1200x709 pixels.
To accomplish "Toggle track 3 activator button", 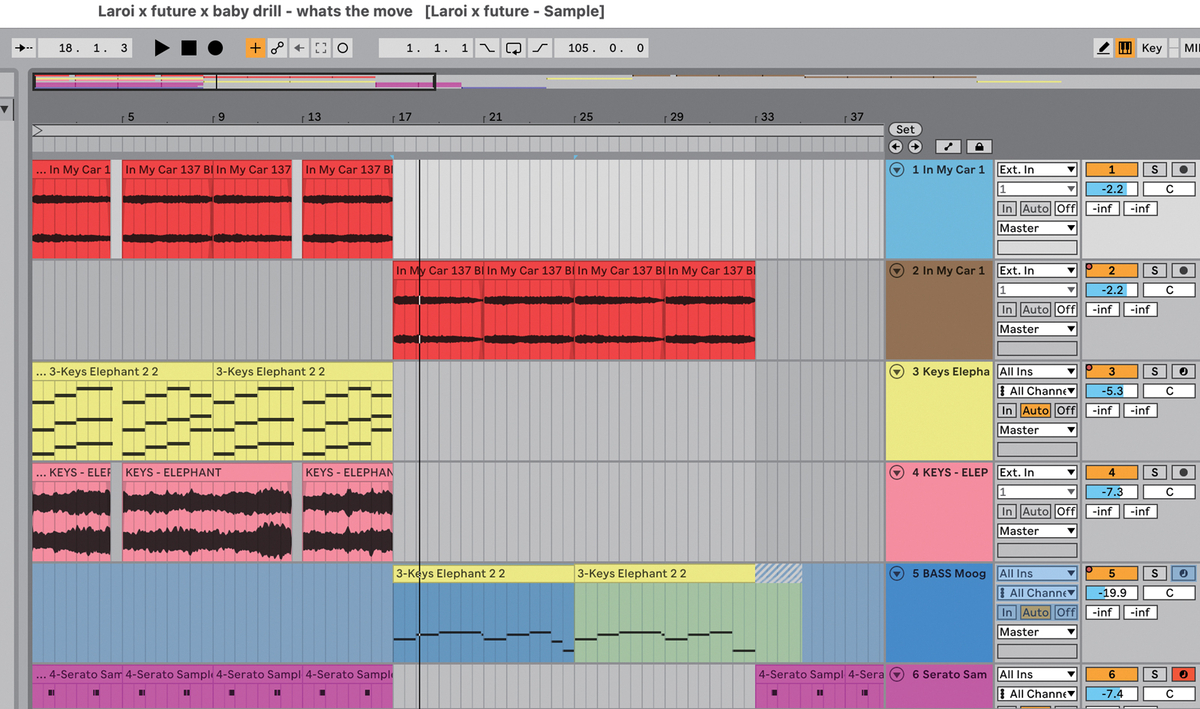I will (x=1111, y=372).
